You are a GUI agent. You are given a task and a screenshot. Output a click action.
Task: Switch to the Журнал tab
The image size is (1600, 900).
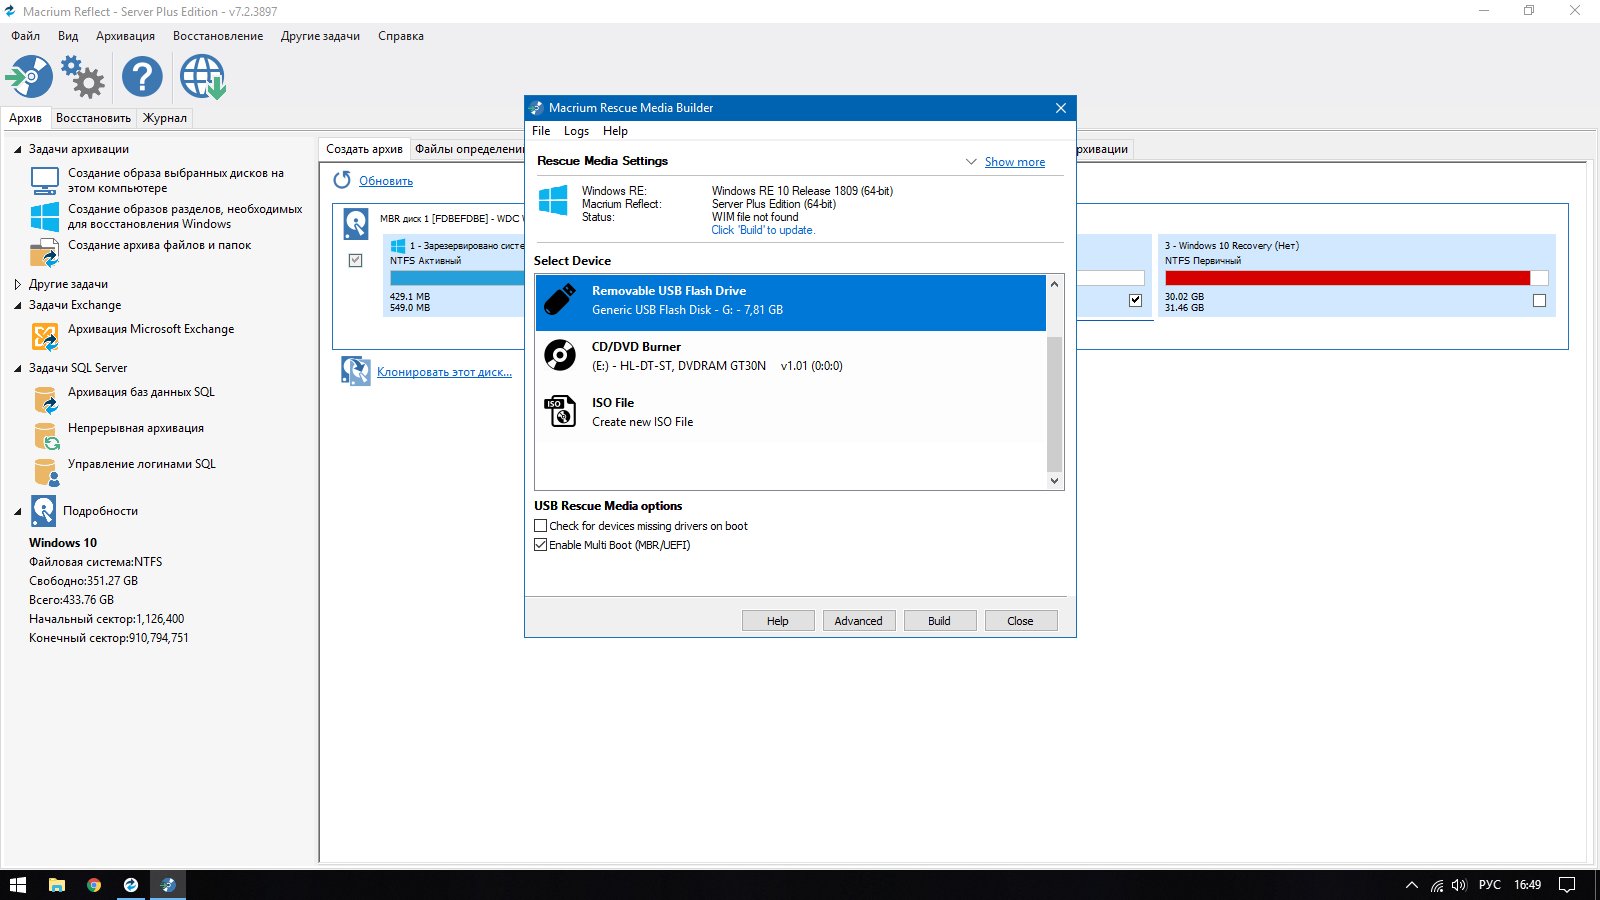click(x=165, y=118)
